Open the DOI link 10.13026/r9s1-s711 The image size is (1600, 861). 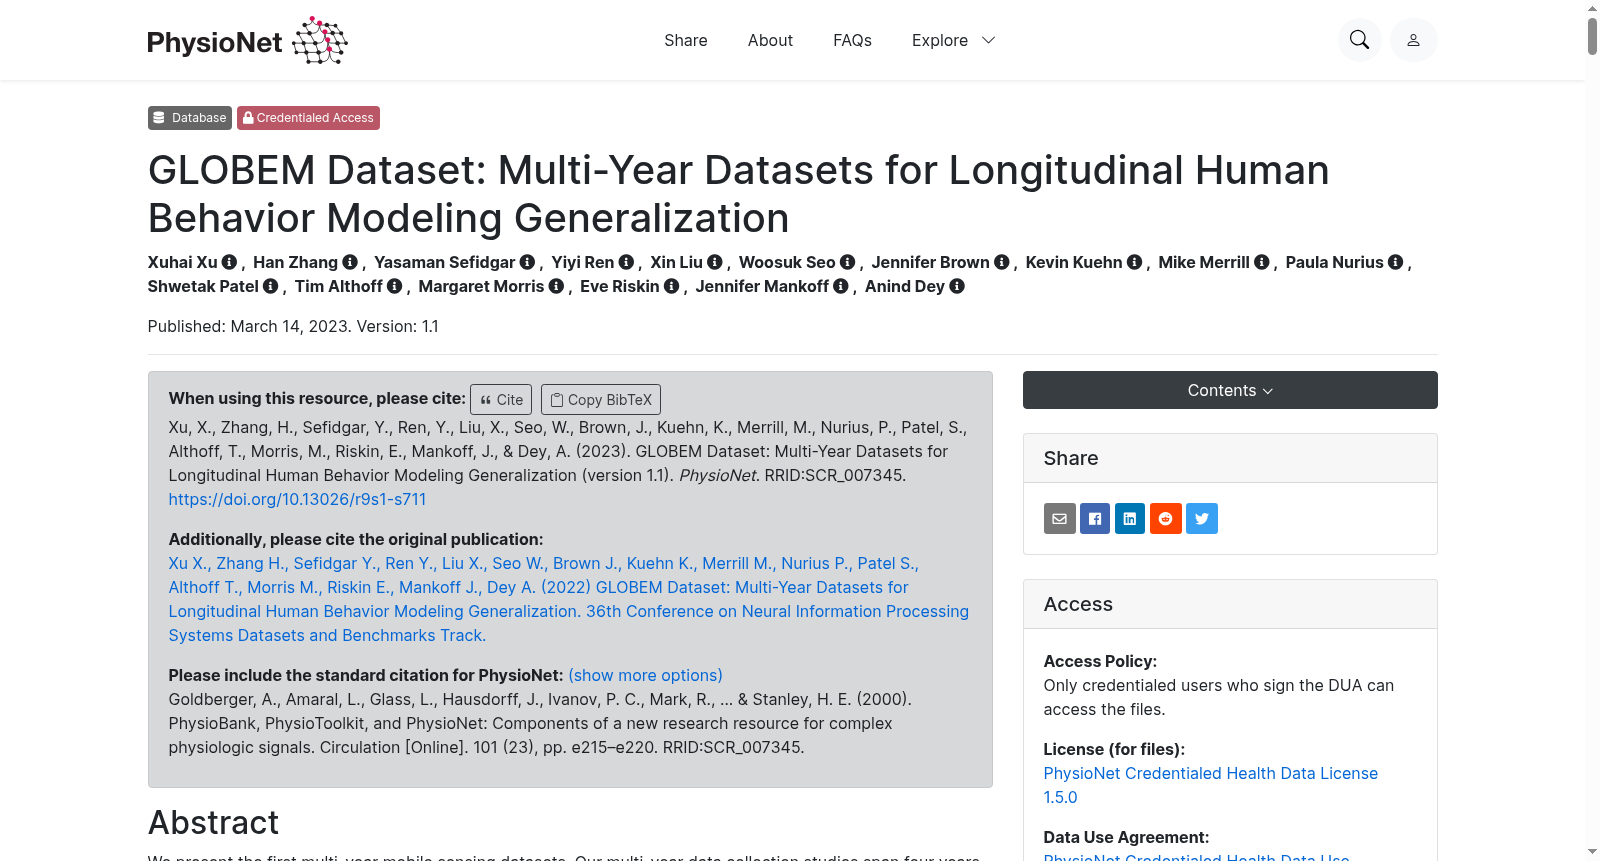(x=297, y=499)
